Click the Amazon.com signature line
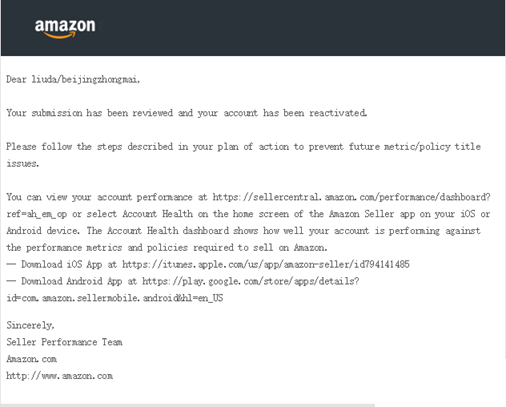Viewport: 506px width, 407px height. (x=32, y=359)
